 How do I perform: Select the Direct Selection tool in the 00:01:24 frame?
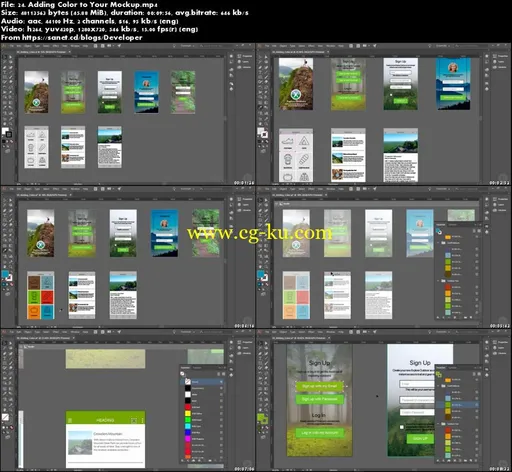[x=11, y=57]
